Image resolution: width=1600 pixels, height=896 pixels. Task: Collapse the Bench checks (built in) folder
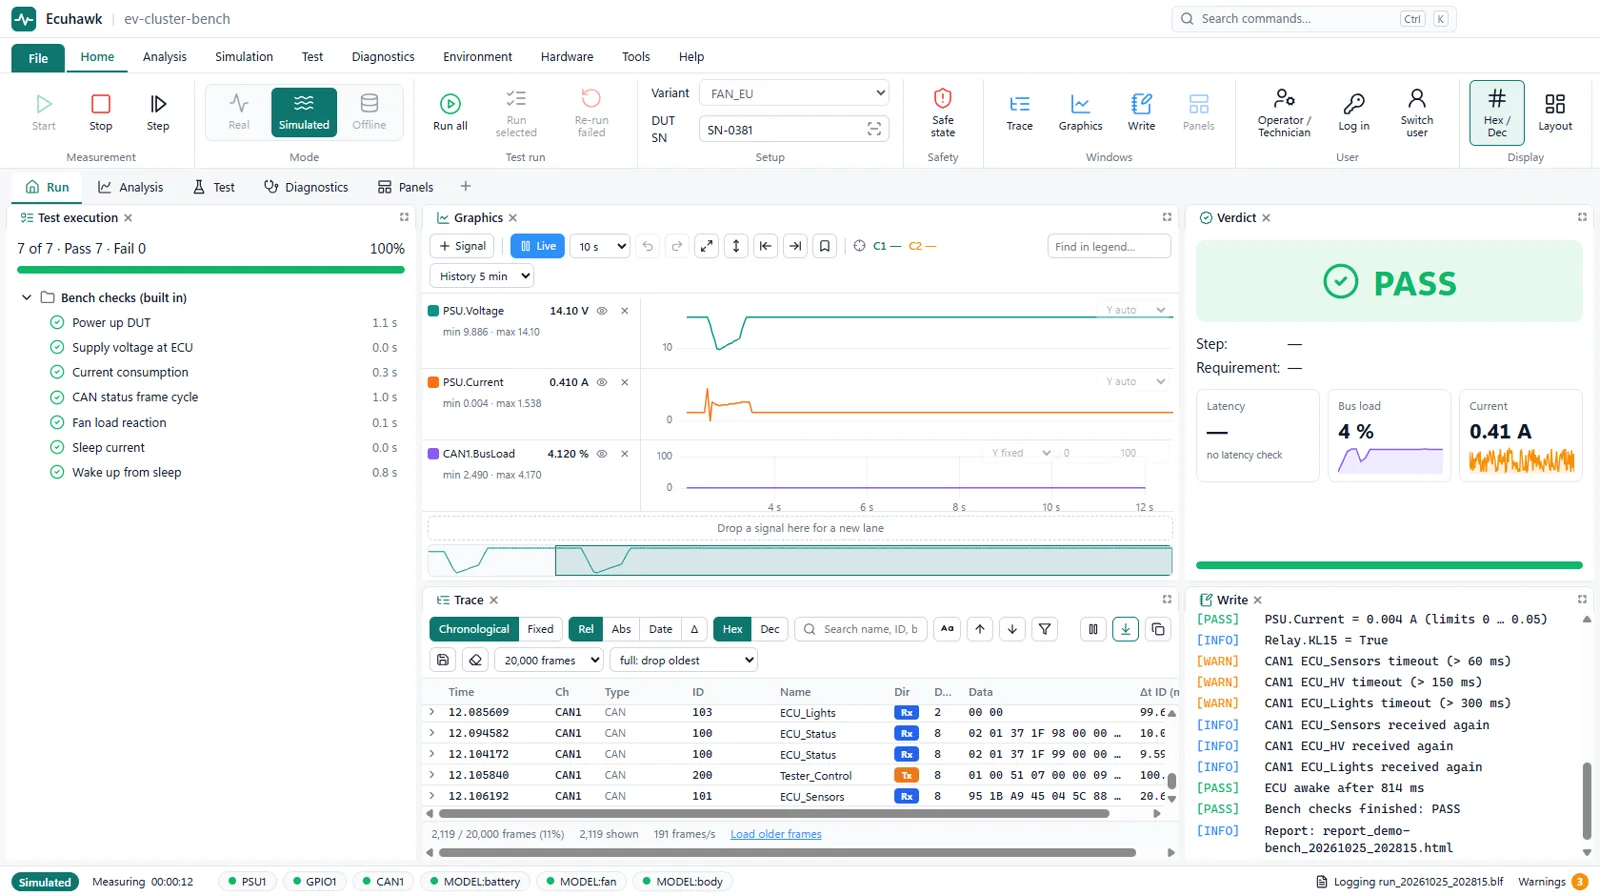[x=27, y=298]
